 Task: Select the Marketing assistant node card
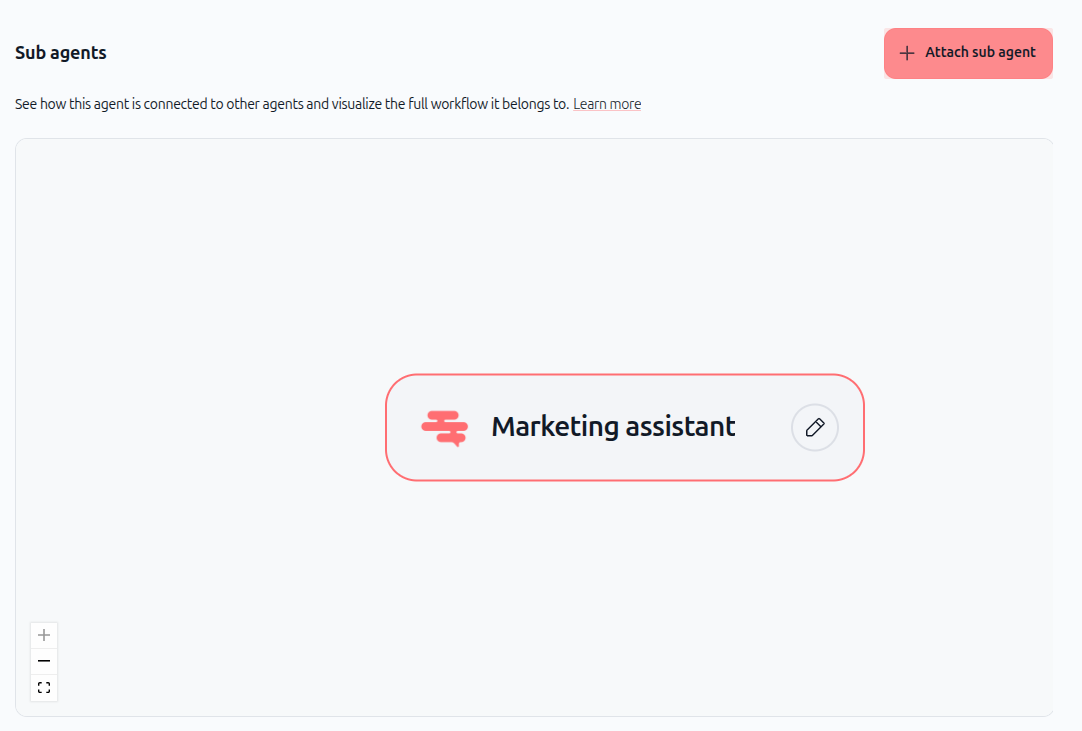[x=624, y=427]
